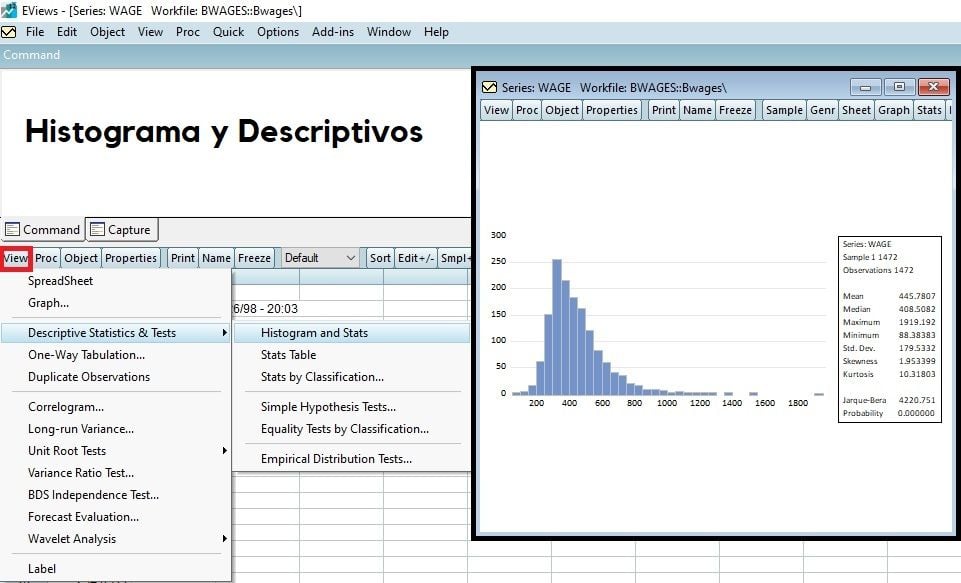The height and width of the screenshot is (583, 961).
Task: Click the Stats button in series toolbar
Action: point(930,110)
